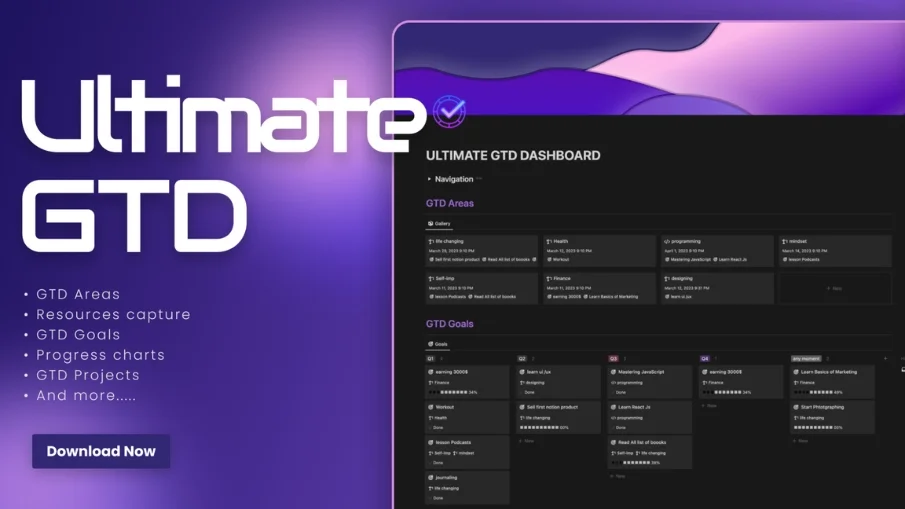The image size is (905, 509).
Task: Click target icon on Mastering JavaScript goal card
Action: [613, 372]
